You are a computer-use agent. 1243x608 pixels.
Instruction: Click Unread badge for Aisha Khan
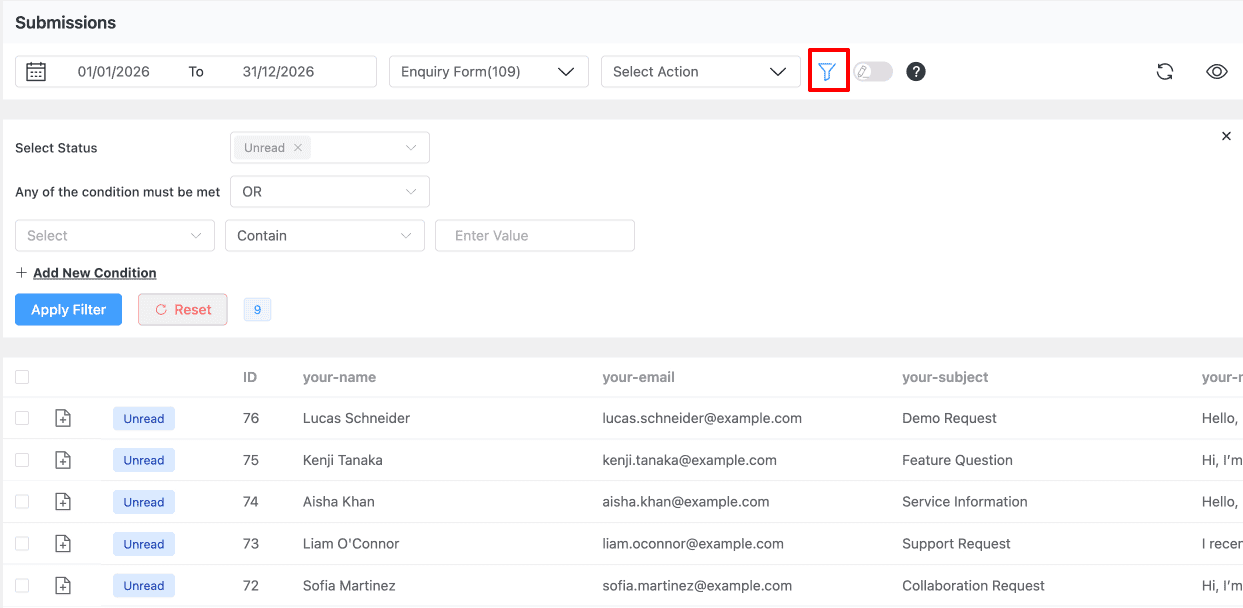pos(144,502)
